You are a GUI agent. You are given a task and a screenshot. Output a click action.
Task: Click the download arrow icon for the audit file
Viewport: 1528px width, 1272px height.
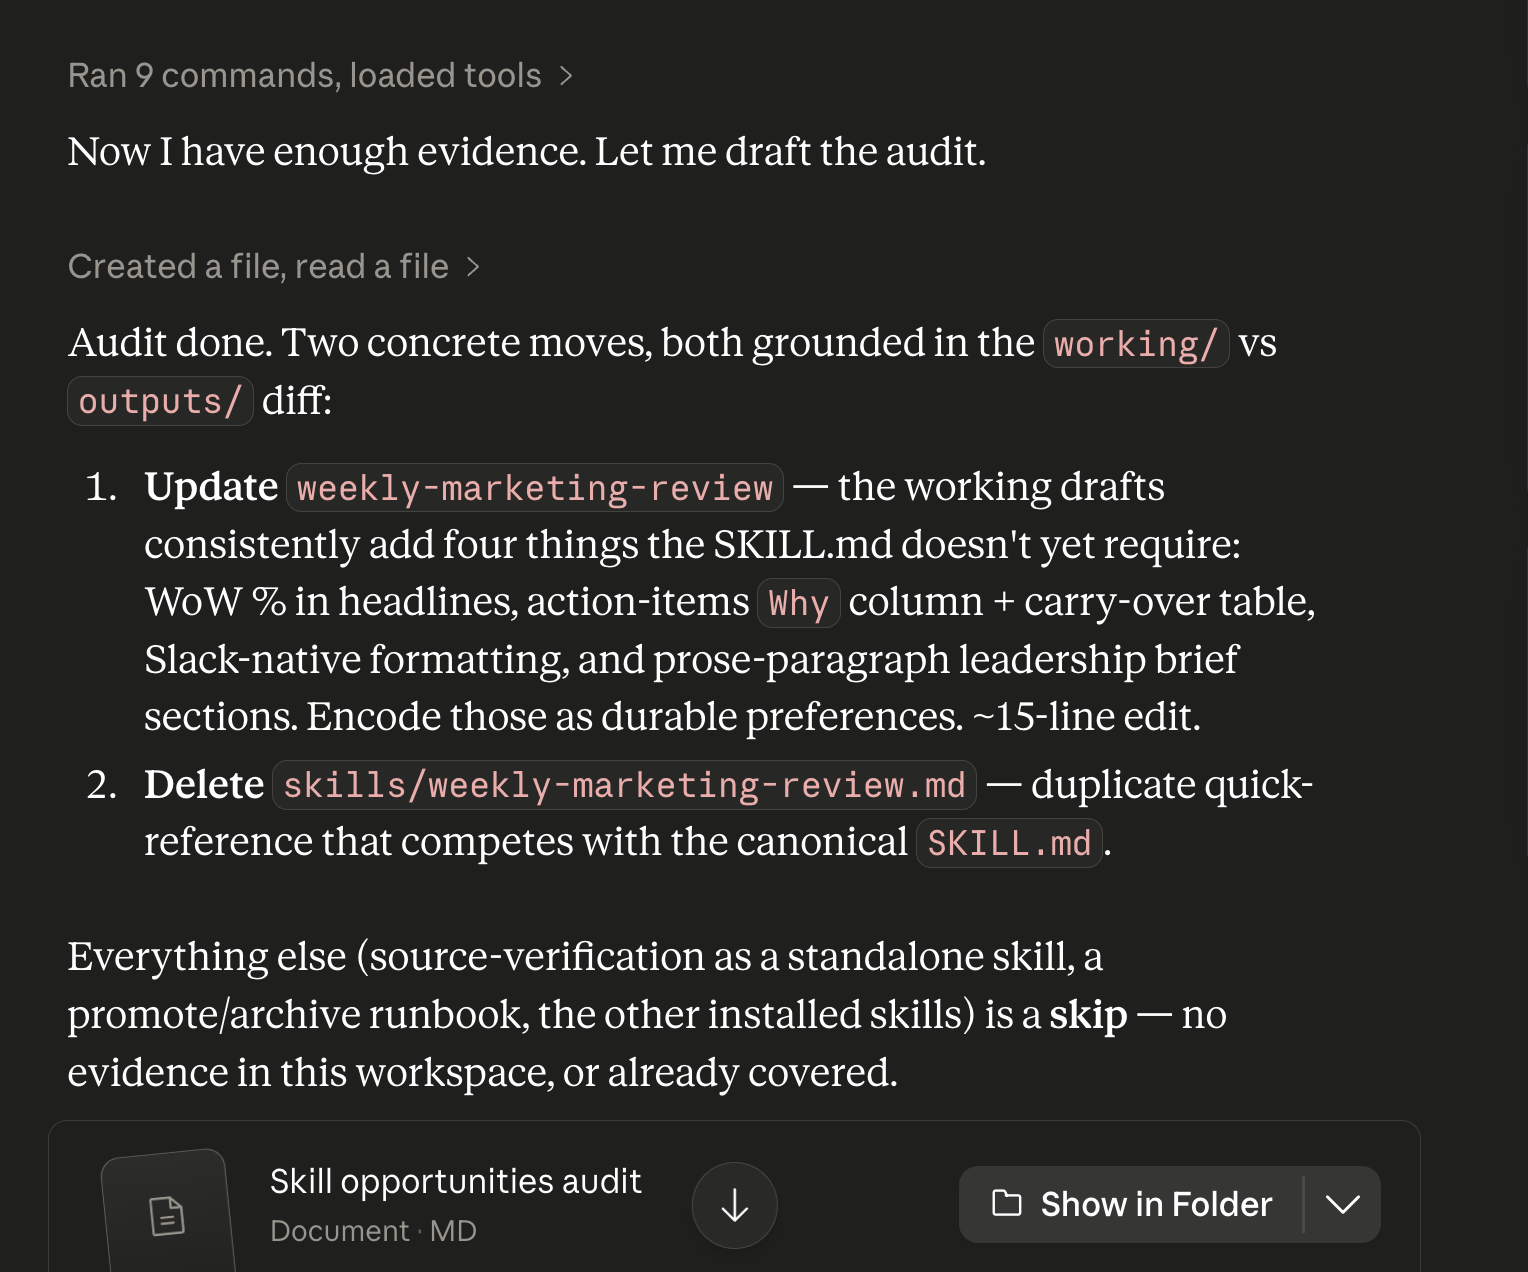(734, 1205)
